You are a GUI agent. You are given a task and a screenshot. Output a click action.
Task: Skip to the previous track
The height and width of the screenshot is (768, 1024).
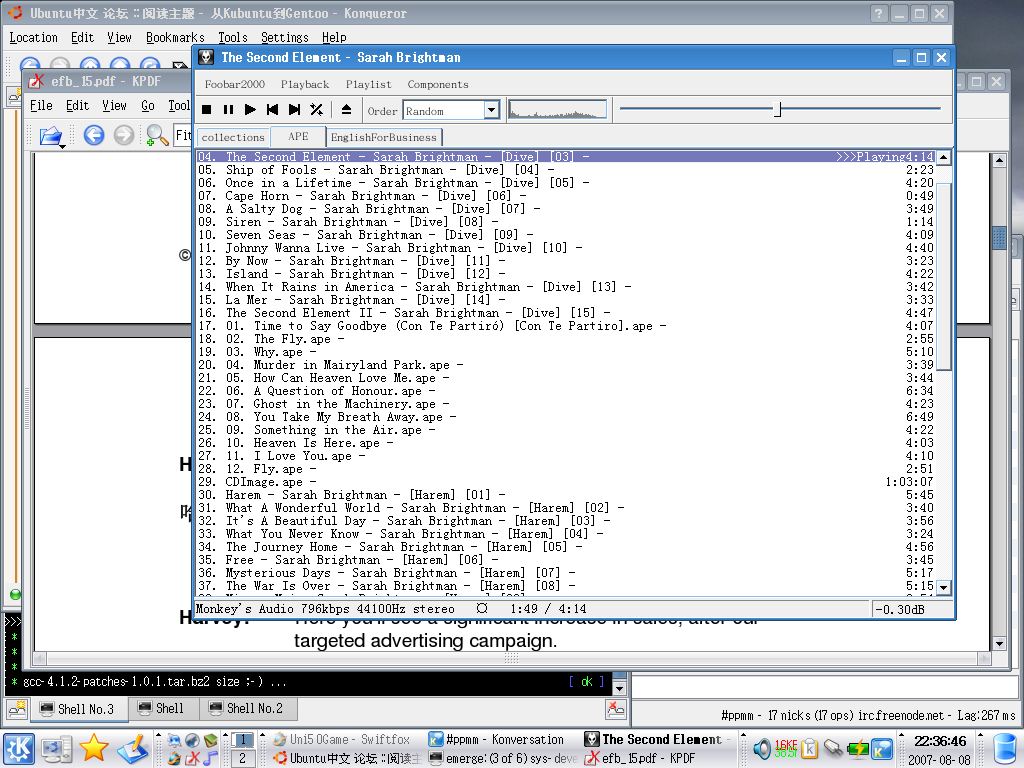272,110
